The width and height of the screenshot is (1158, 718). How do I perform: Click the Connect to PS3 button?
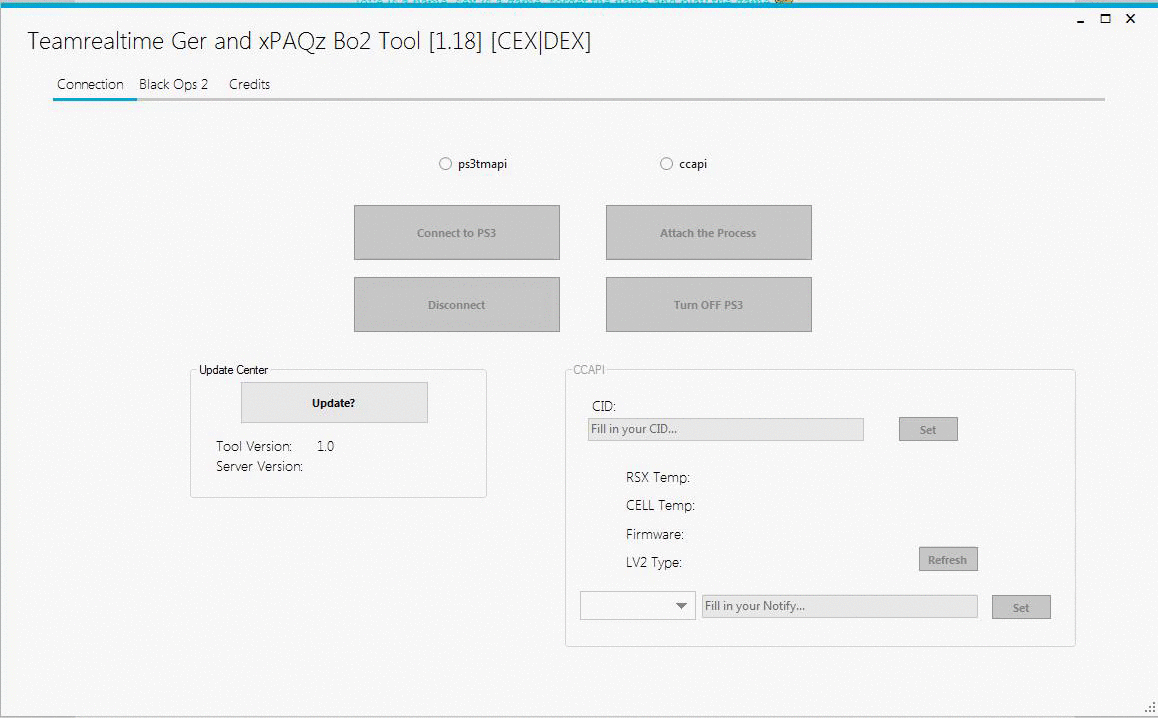point(456,233)
